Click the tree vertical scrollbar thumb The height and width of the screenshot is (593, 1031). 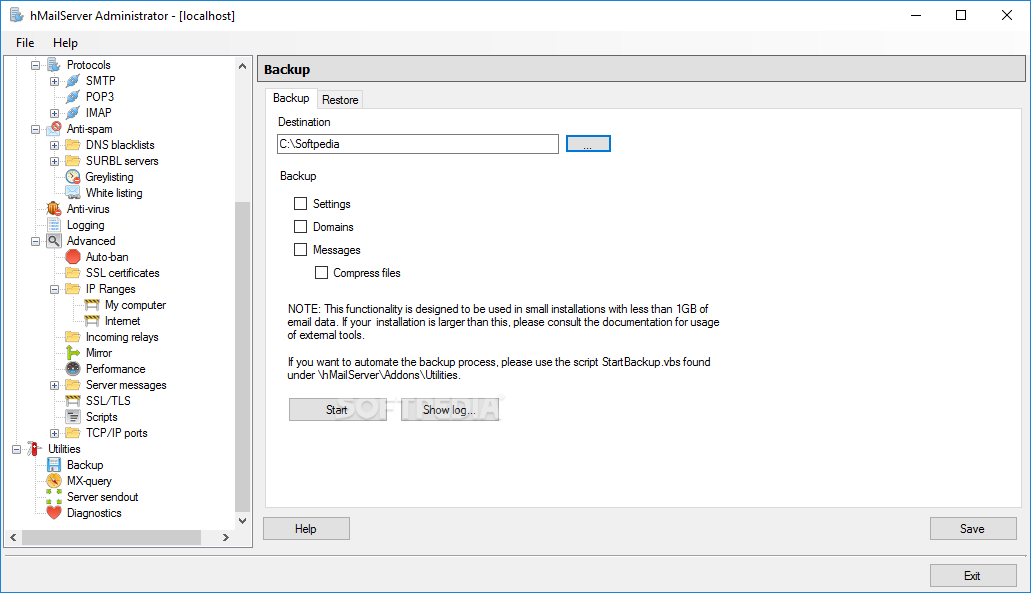tap(242, 356)
